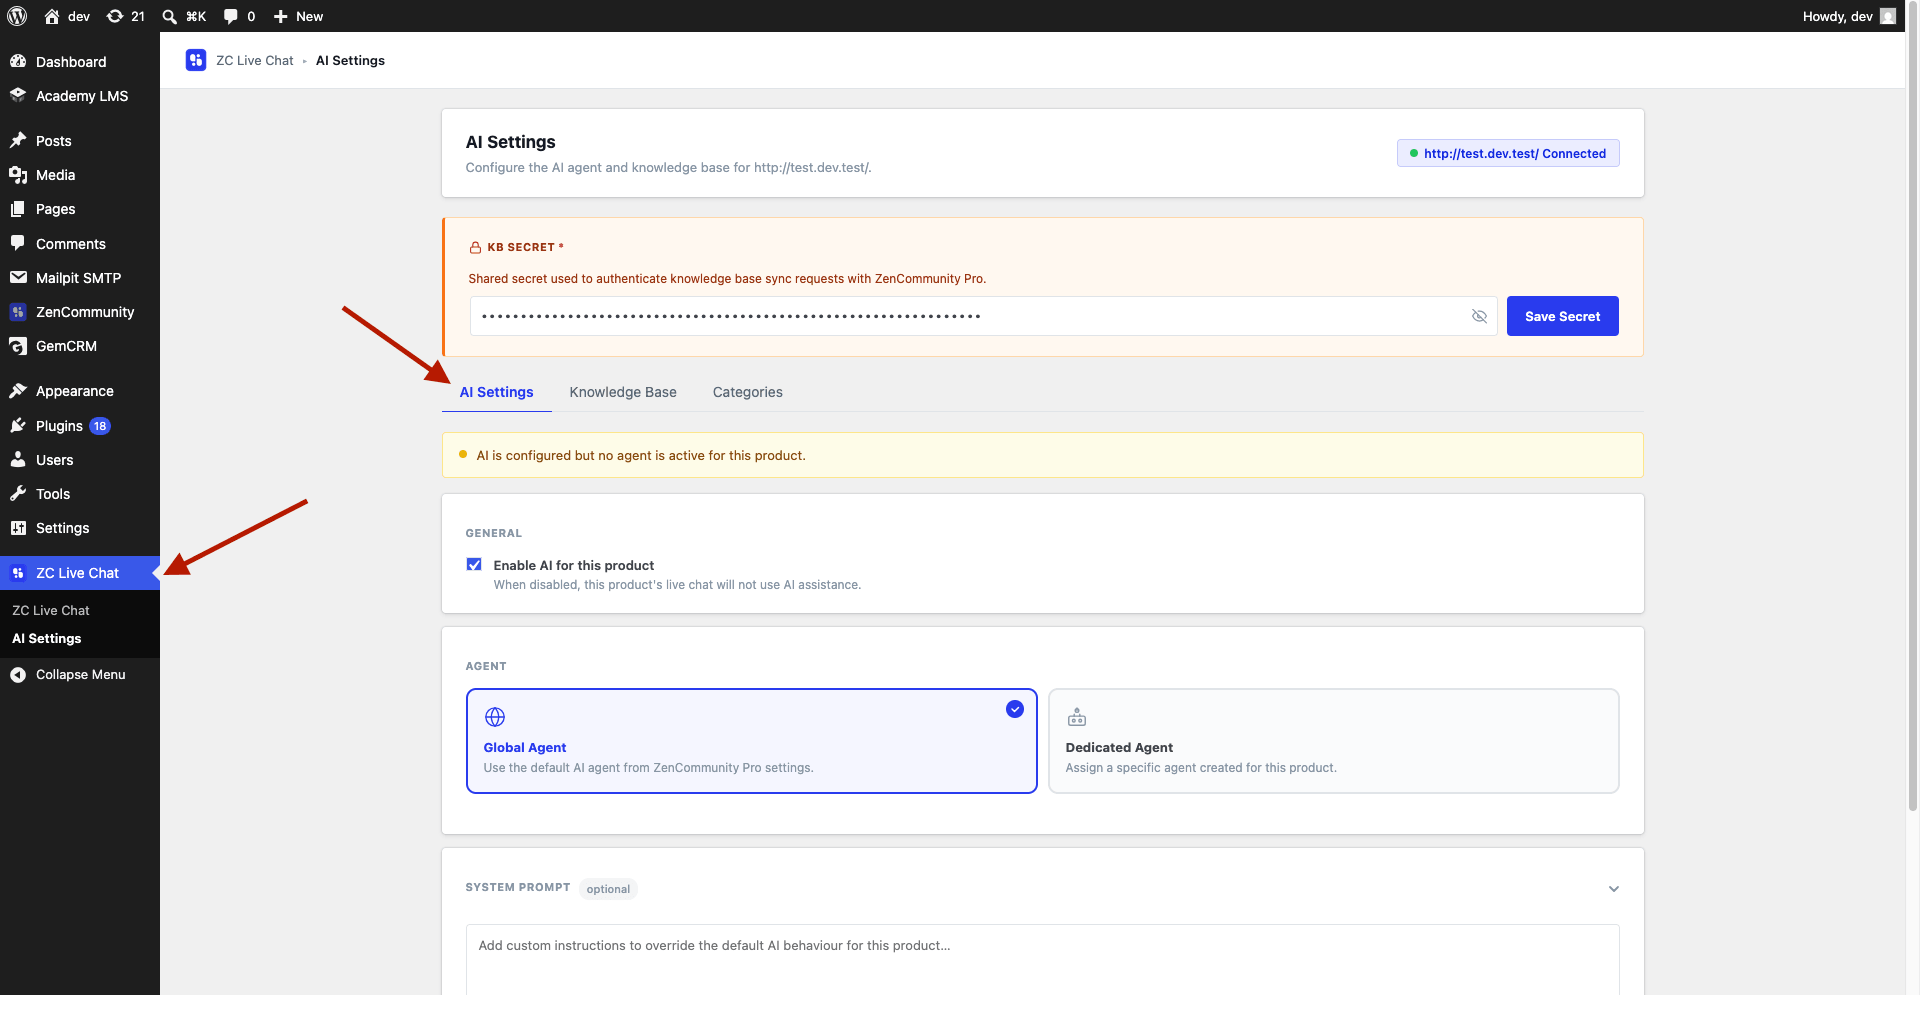The width and height of the screenshot is (1920, 1018).
Task: Click ZC Live Chat breadcrumb link
Action: 255,60
